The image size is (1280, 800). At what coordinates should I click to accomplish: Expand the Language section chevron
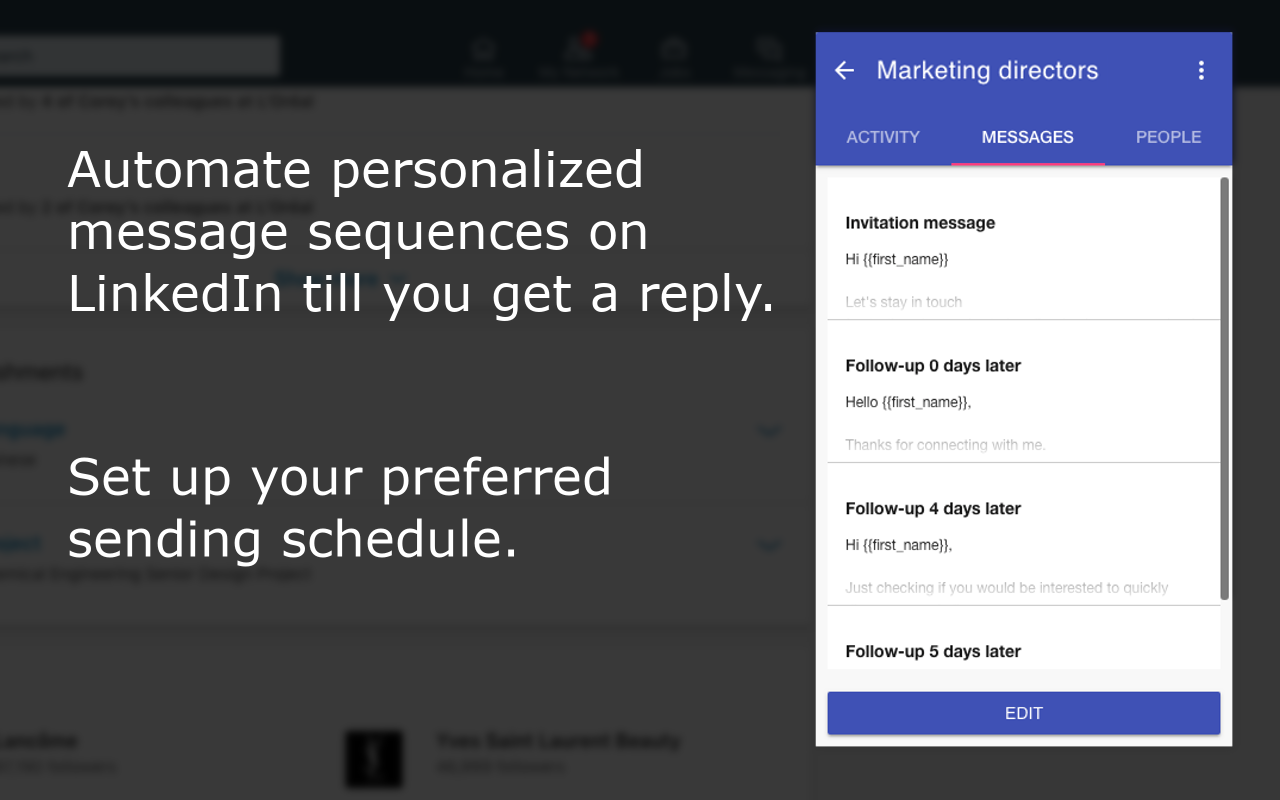tap(769, 432)
